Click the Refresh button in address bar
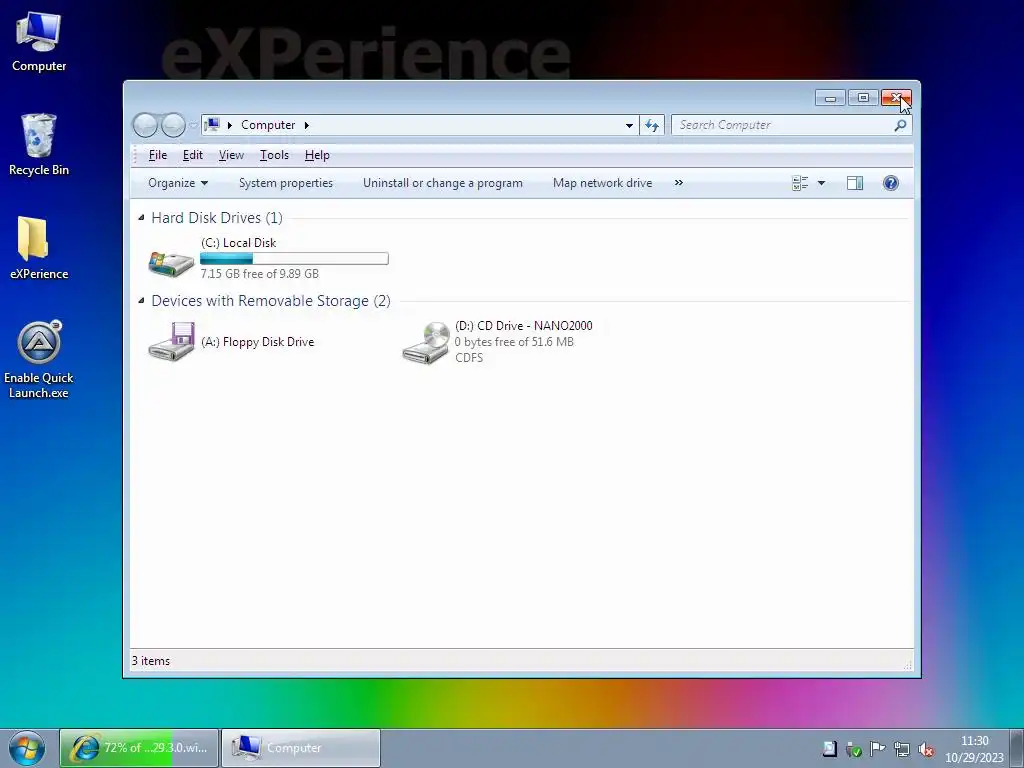 (652, 125)
